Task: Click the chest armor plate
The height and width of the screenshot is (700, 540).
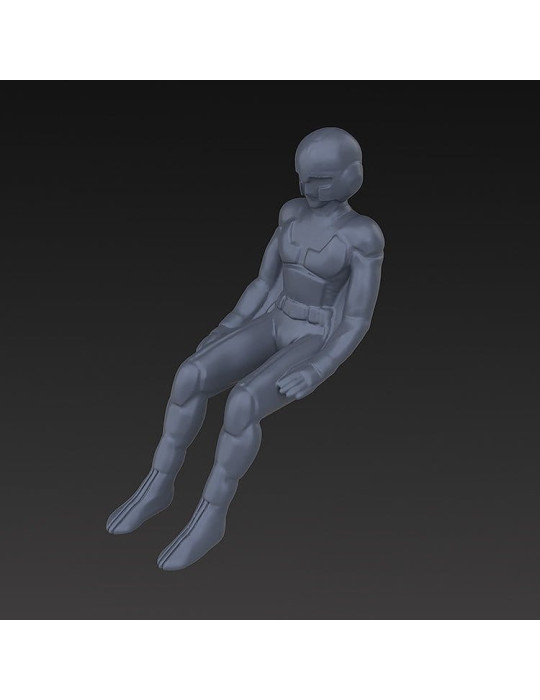Action: pos(315,249)
